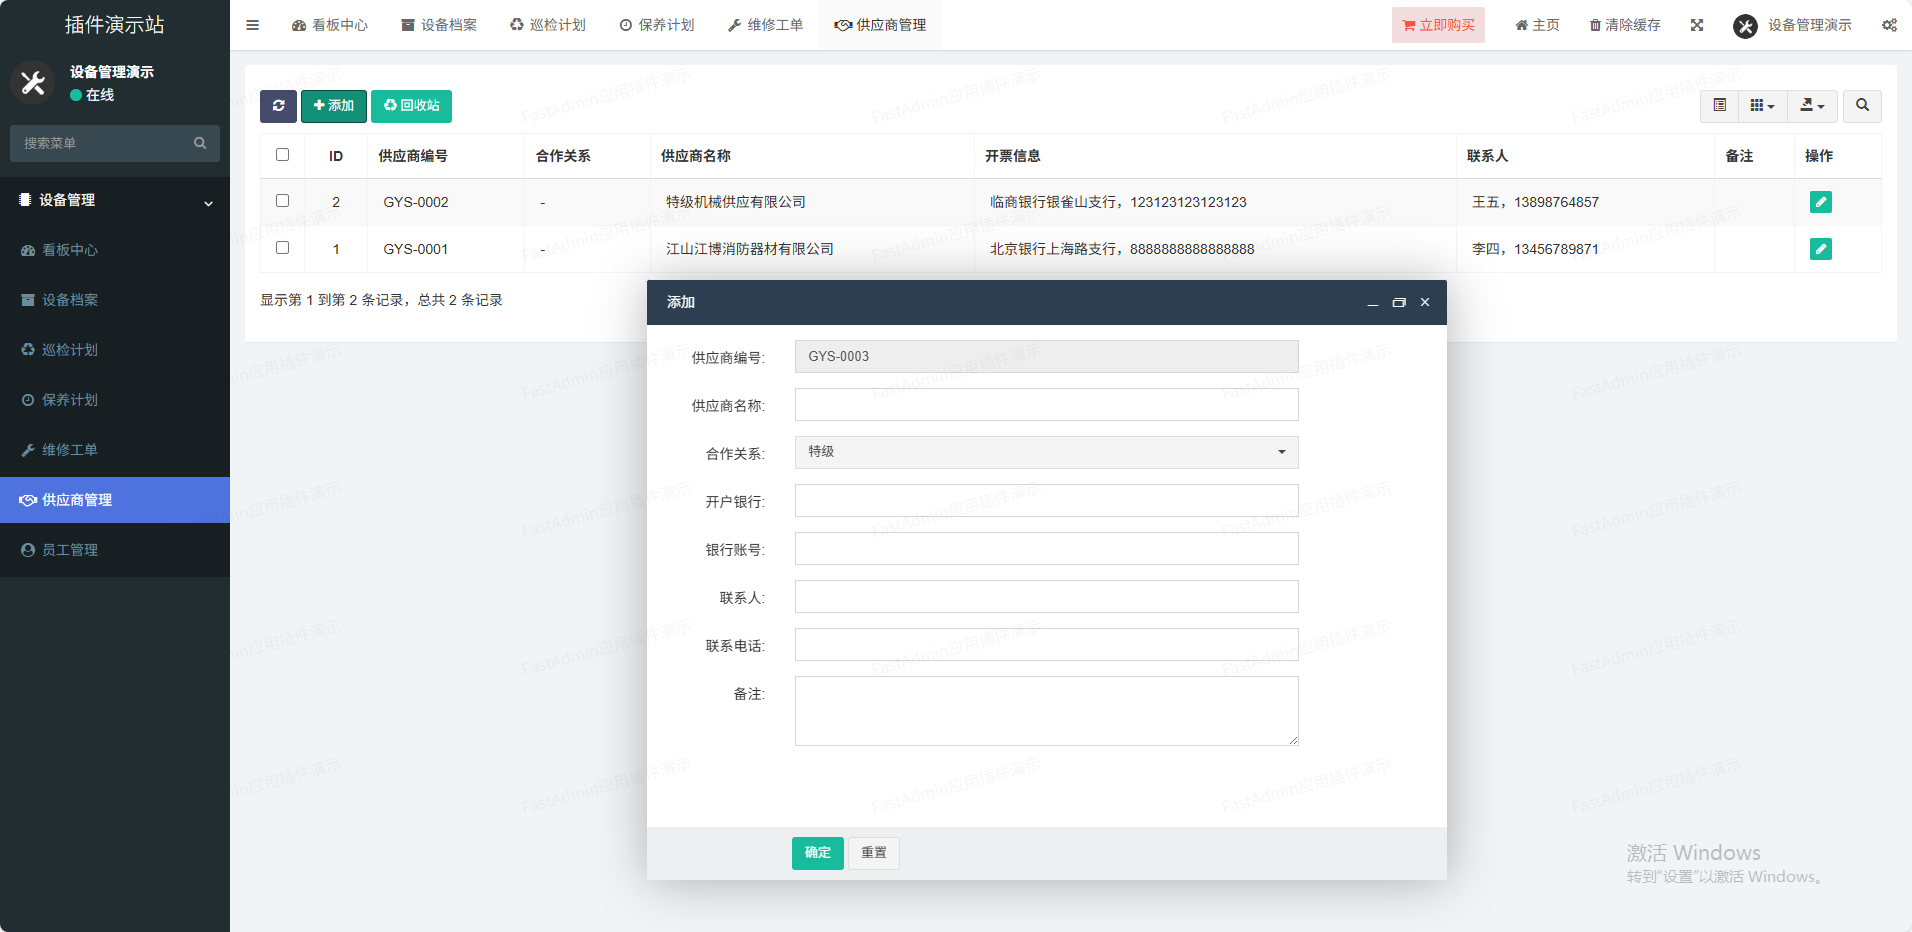Check the checkbox for row GYS-0001
The height and width of the screenshot is (932, 1912).
tap(283, 248)
